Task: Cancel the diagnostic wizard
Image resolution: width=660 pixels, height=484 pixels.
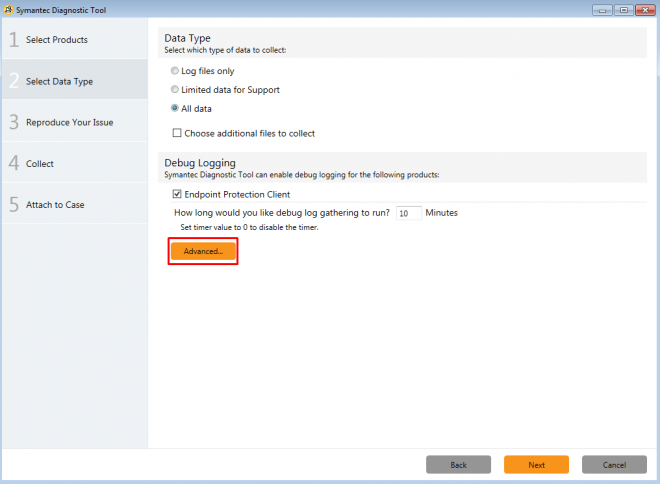Action: pos(614,465)
